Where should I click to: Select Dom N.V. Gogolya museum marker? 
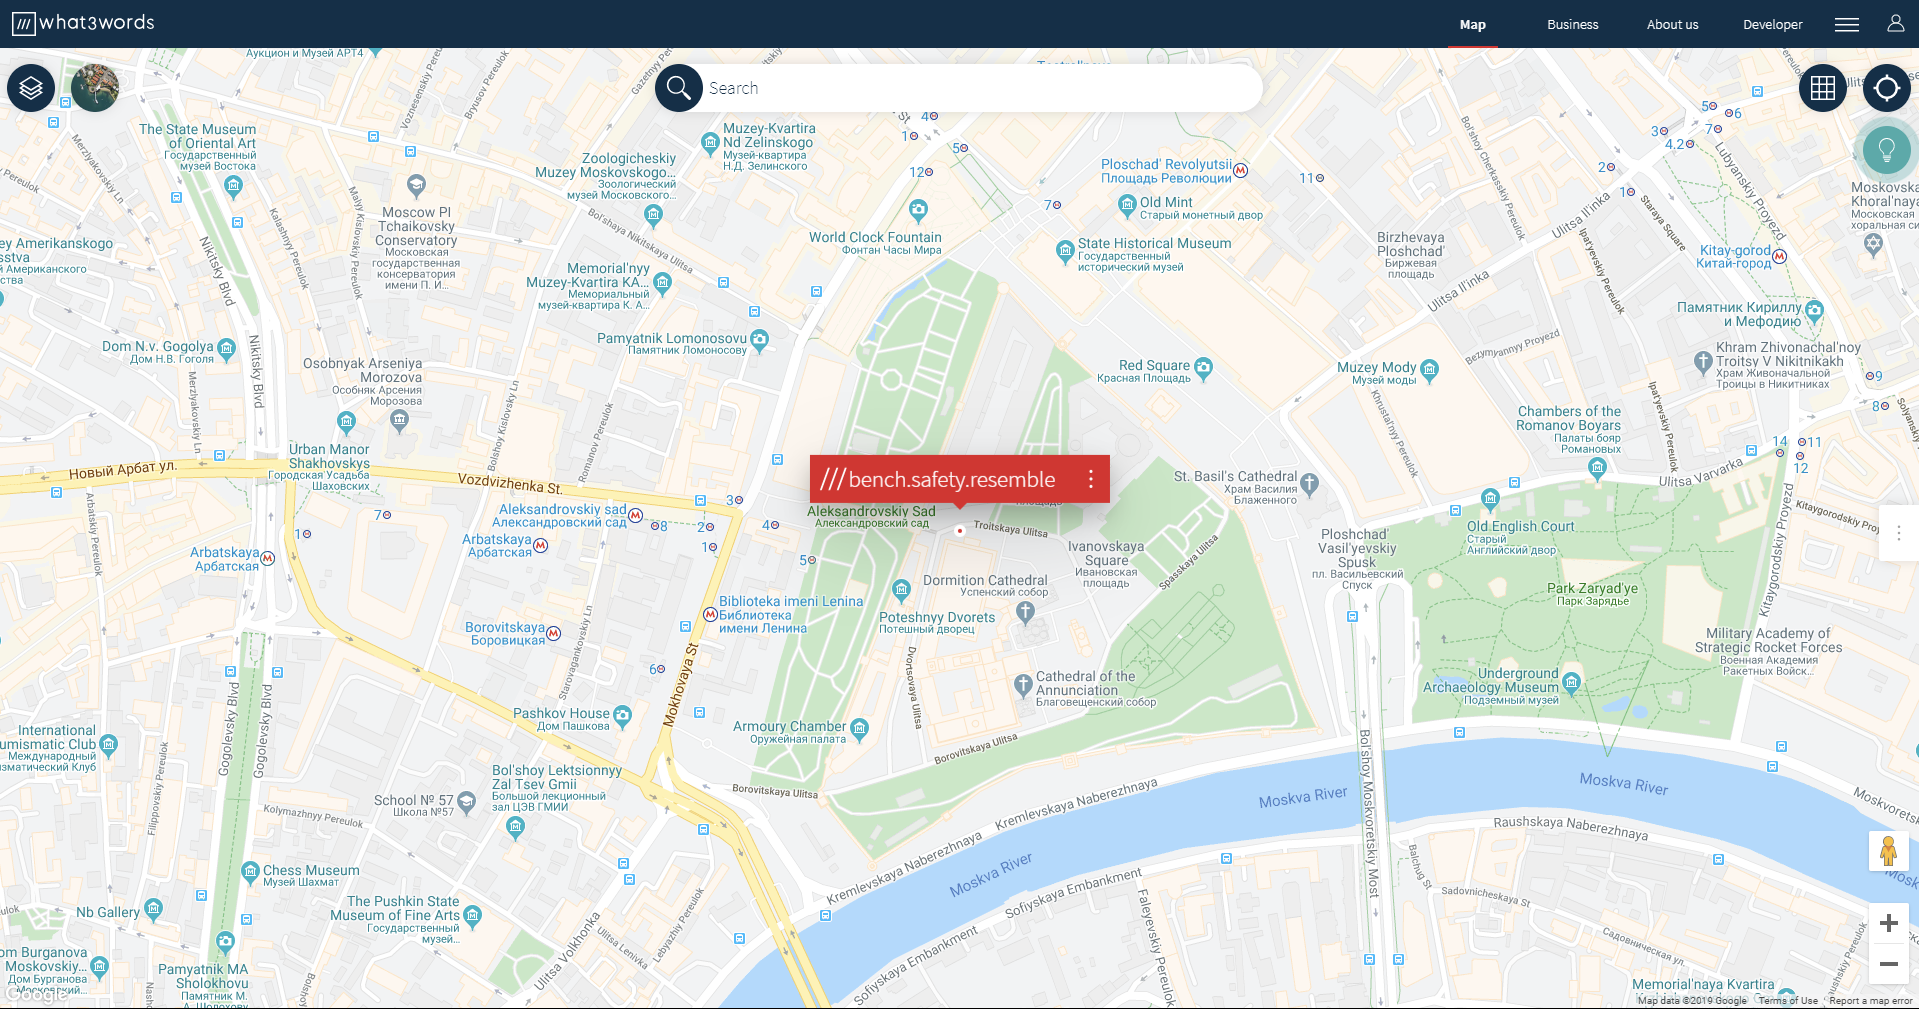(226, 349)
